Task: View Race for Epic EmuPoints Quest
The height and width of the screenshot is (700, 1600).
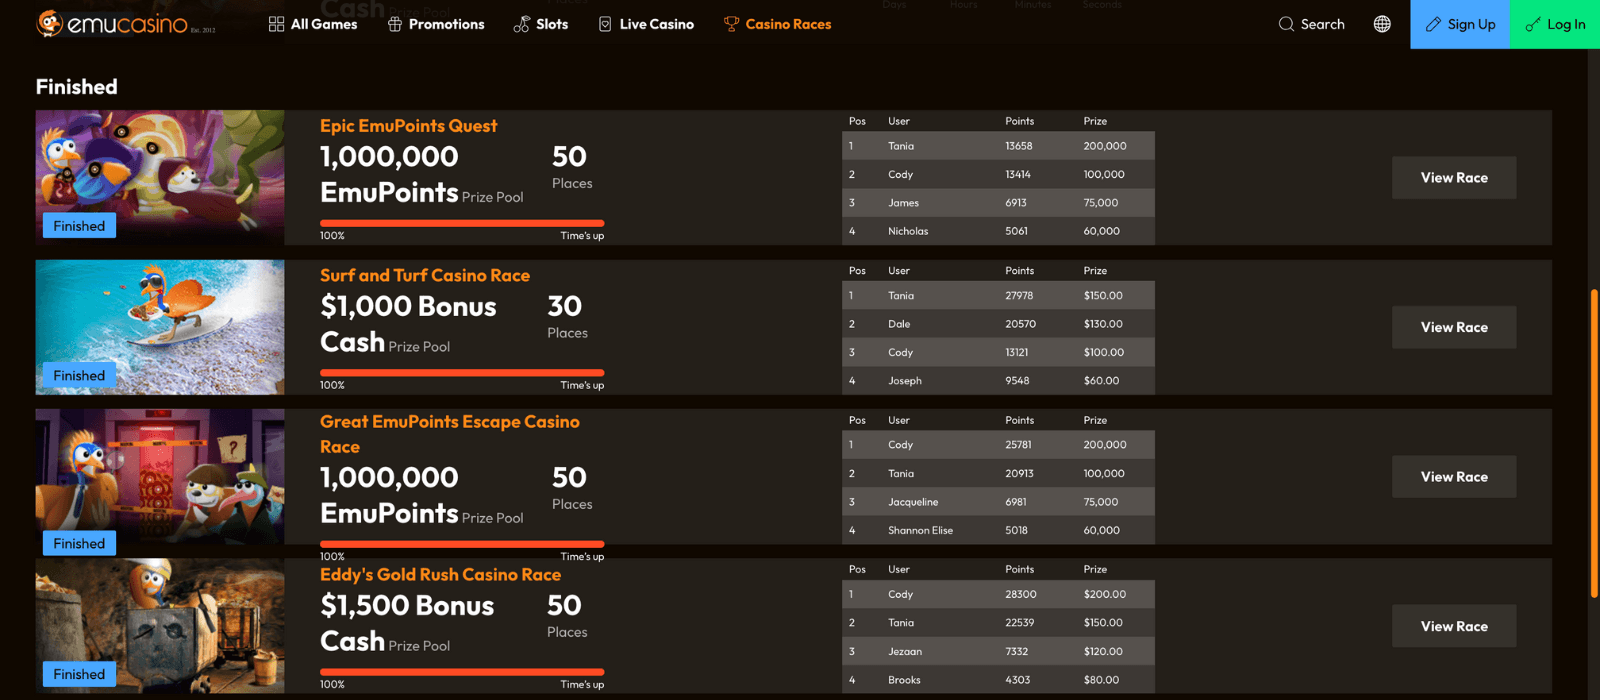Action: tap(1454, 178)
